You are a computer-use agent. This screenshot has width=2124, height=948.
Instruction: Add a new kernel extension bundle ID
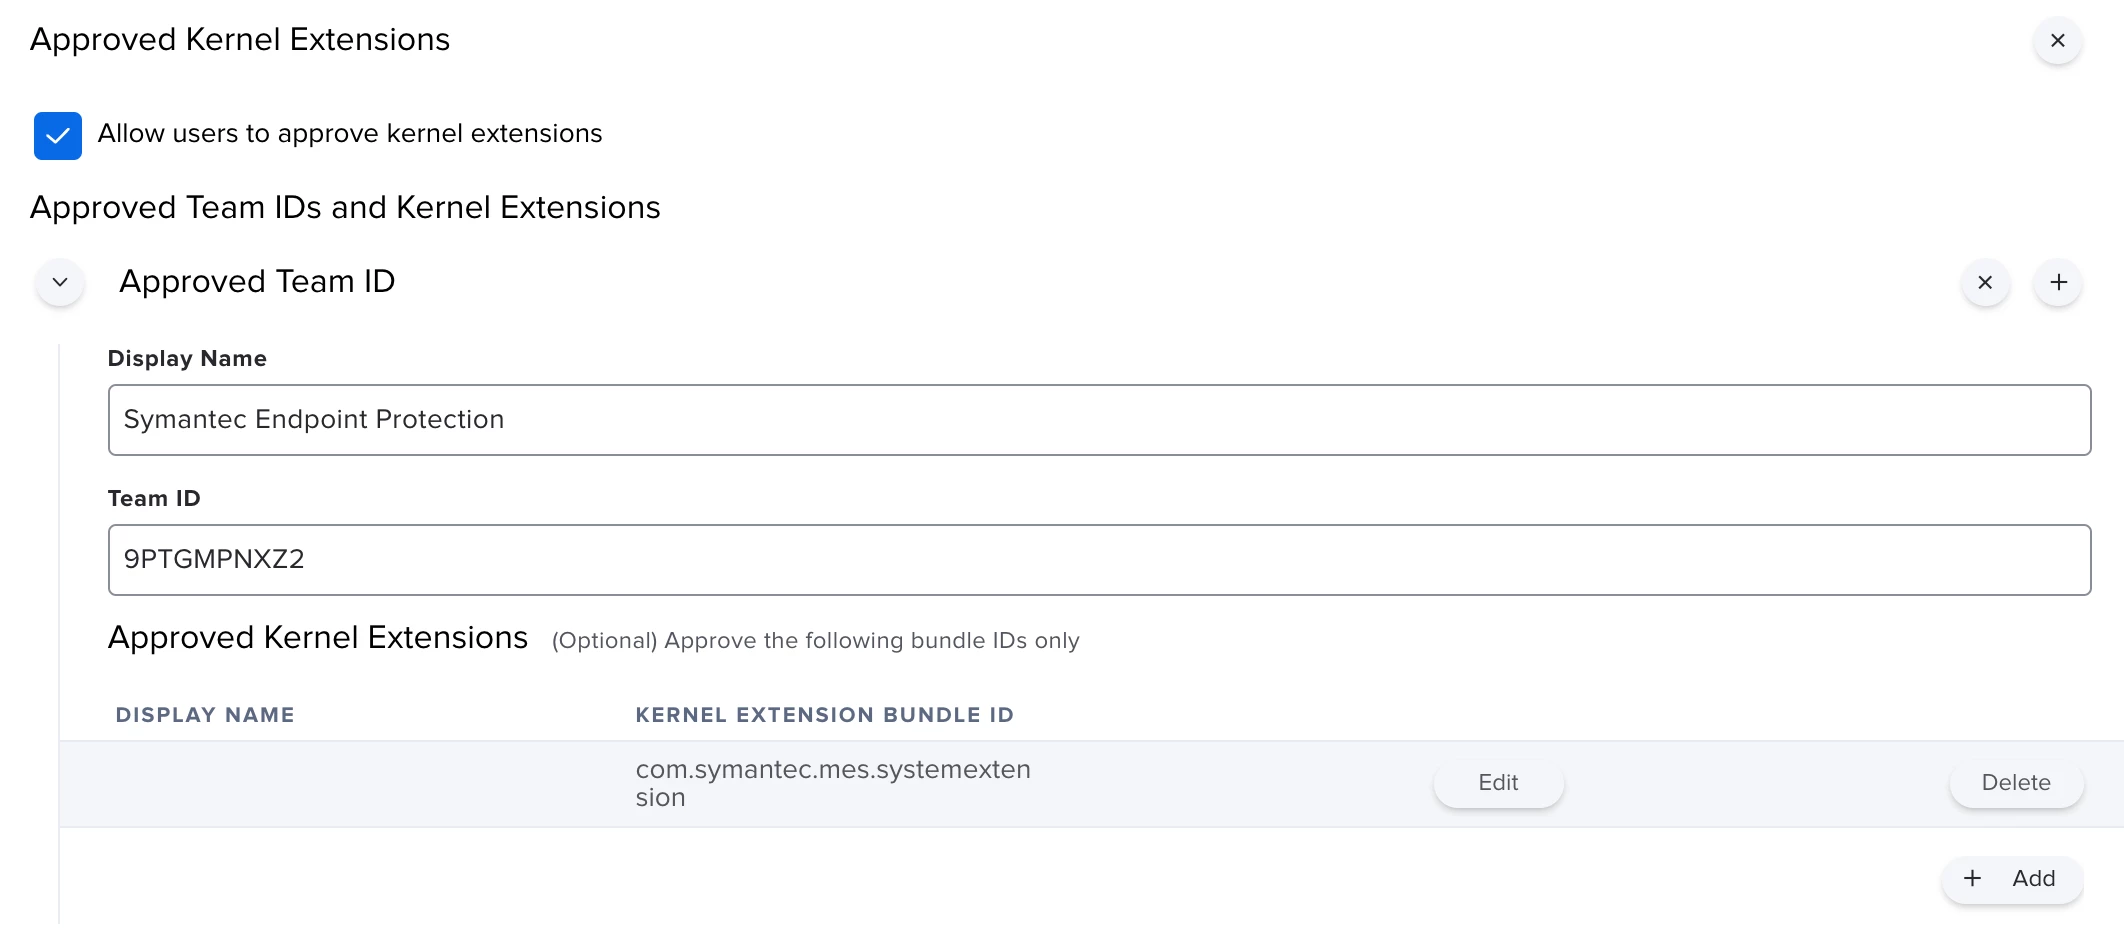pos(2011,879)
